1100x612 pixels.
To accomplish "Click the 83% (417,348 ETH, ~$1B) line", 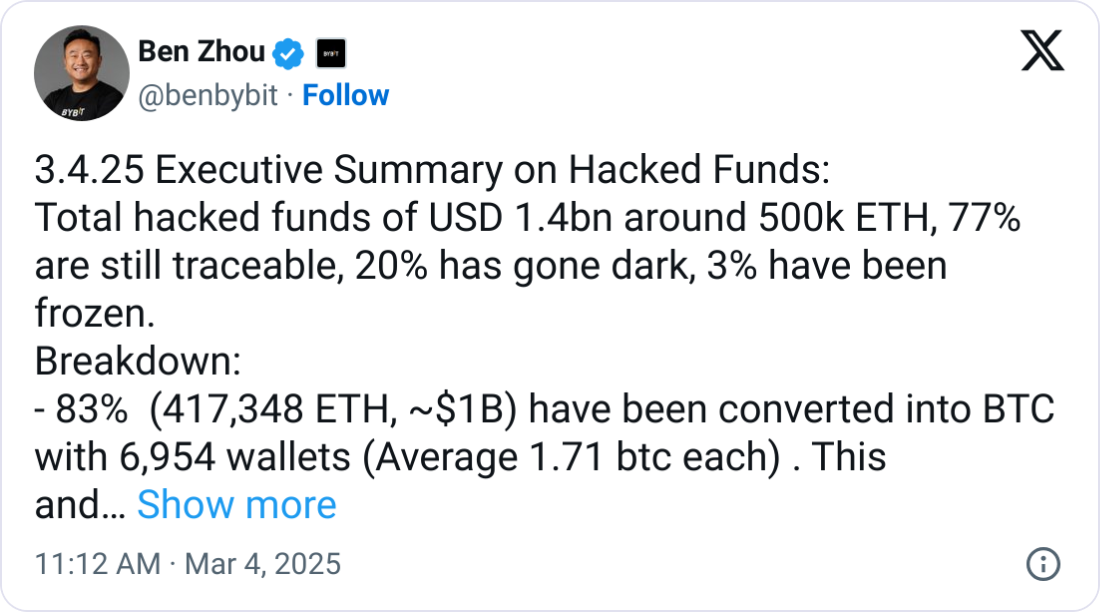I will pyautogui.click(x=544, y=410).
